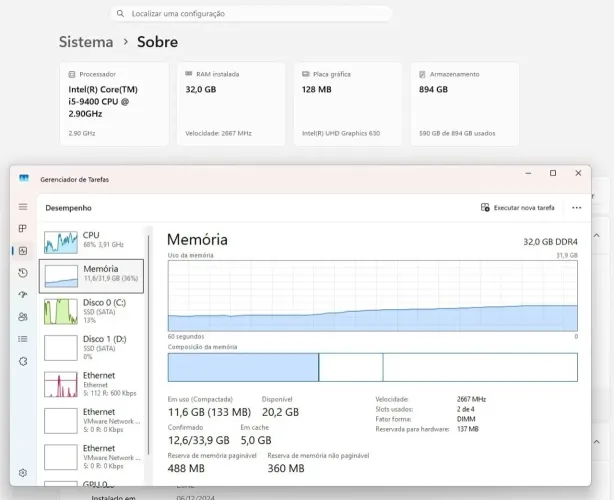Click the '2 de 4' slots used value
Image resolution: width=614 pixels, height=500 pixels.
tap(466, 409)
